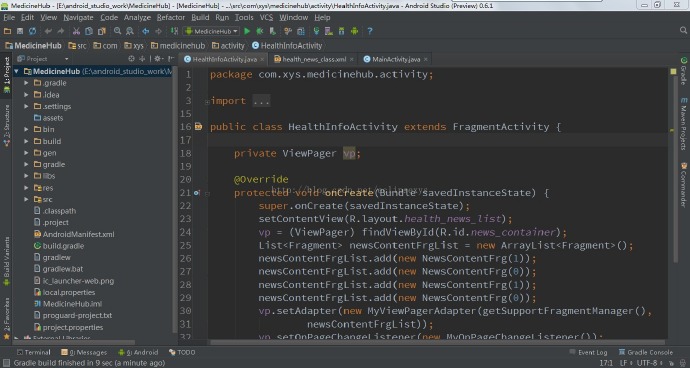Toggle the Build Variants side panel
This screenshot has width=690, height=368.
tap(7, 261)
